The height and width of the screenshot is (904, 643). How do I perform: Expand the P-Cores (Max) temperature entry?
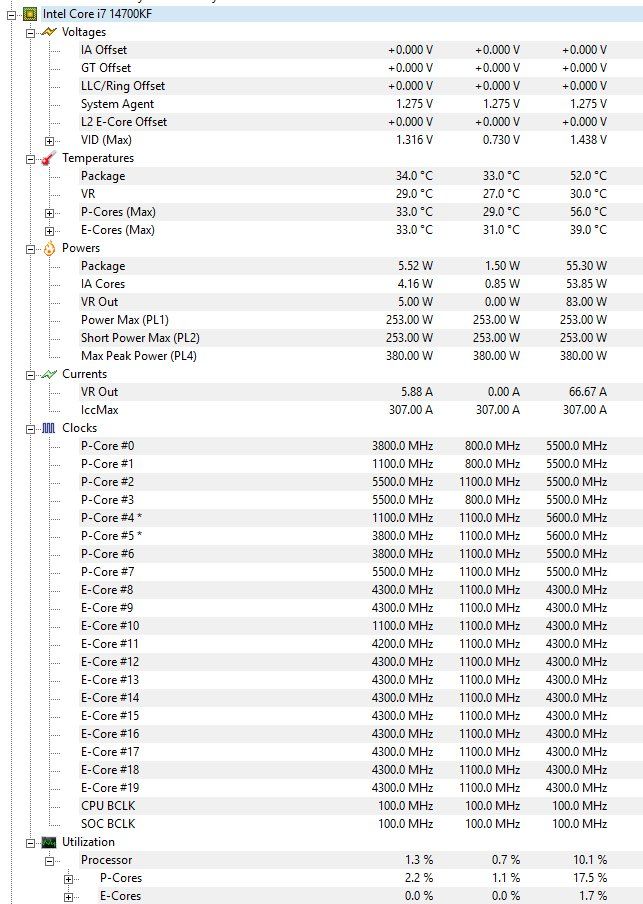pos(50,213)
